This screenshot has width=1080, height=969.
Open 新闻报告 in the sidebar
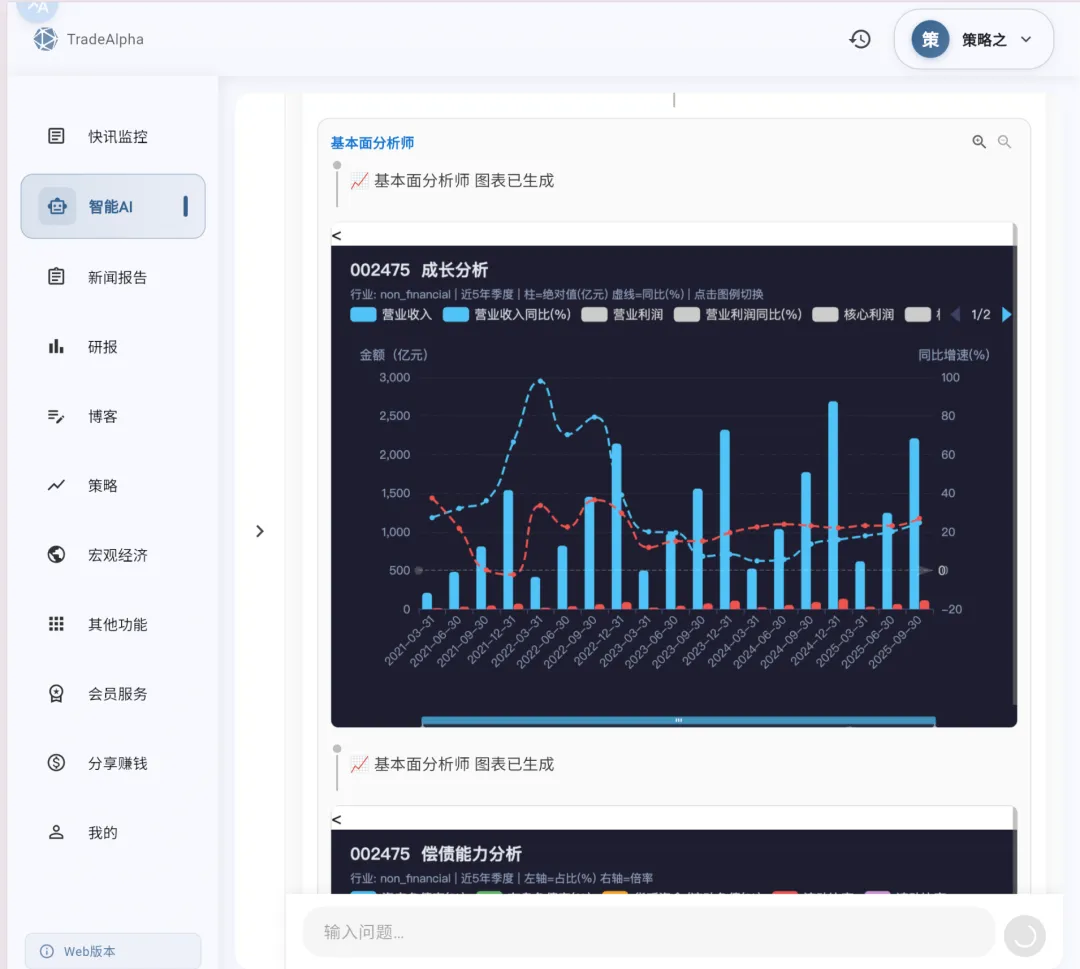(x=113, y=277)
